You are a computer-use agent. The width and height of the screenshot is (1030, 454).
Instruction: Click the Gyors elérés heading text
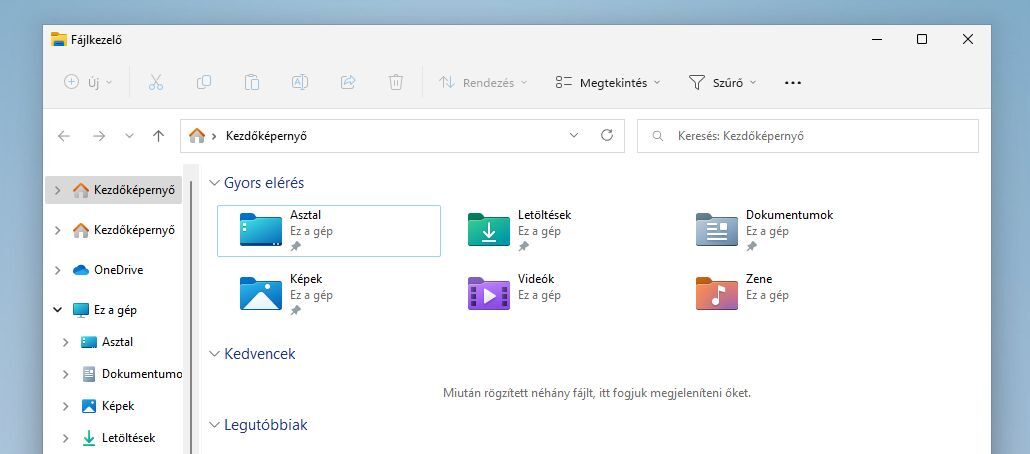click(x=264, y=183)
